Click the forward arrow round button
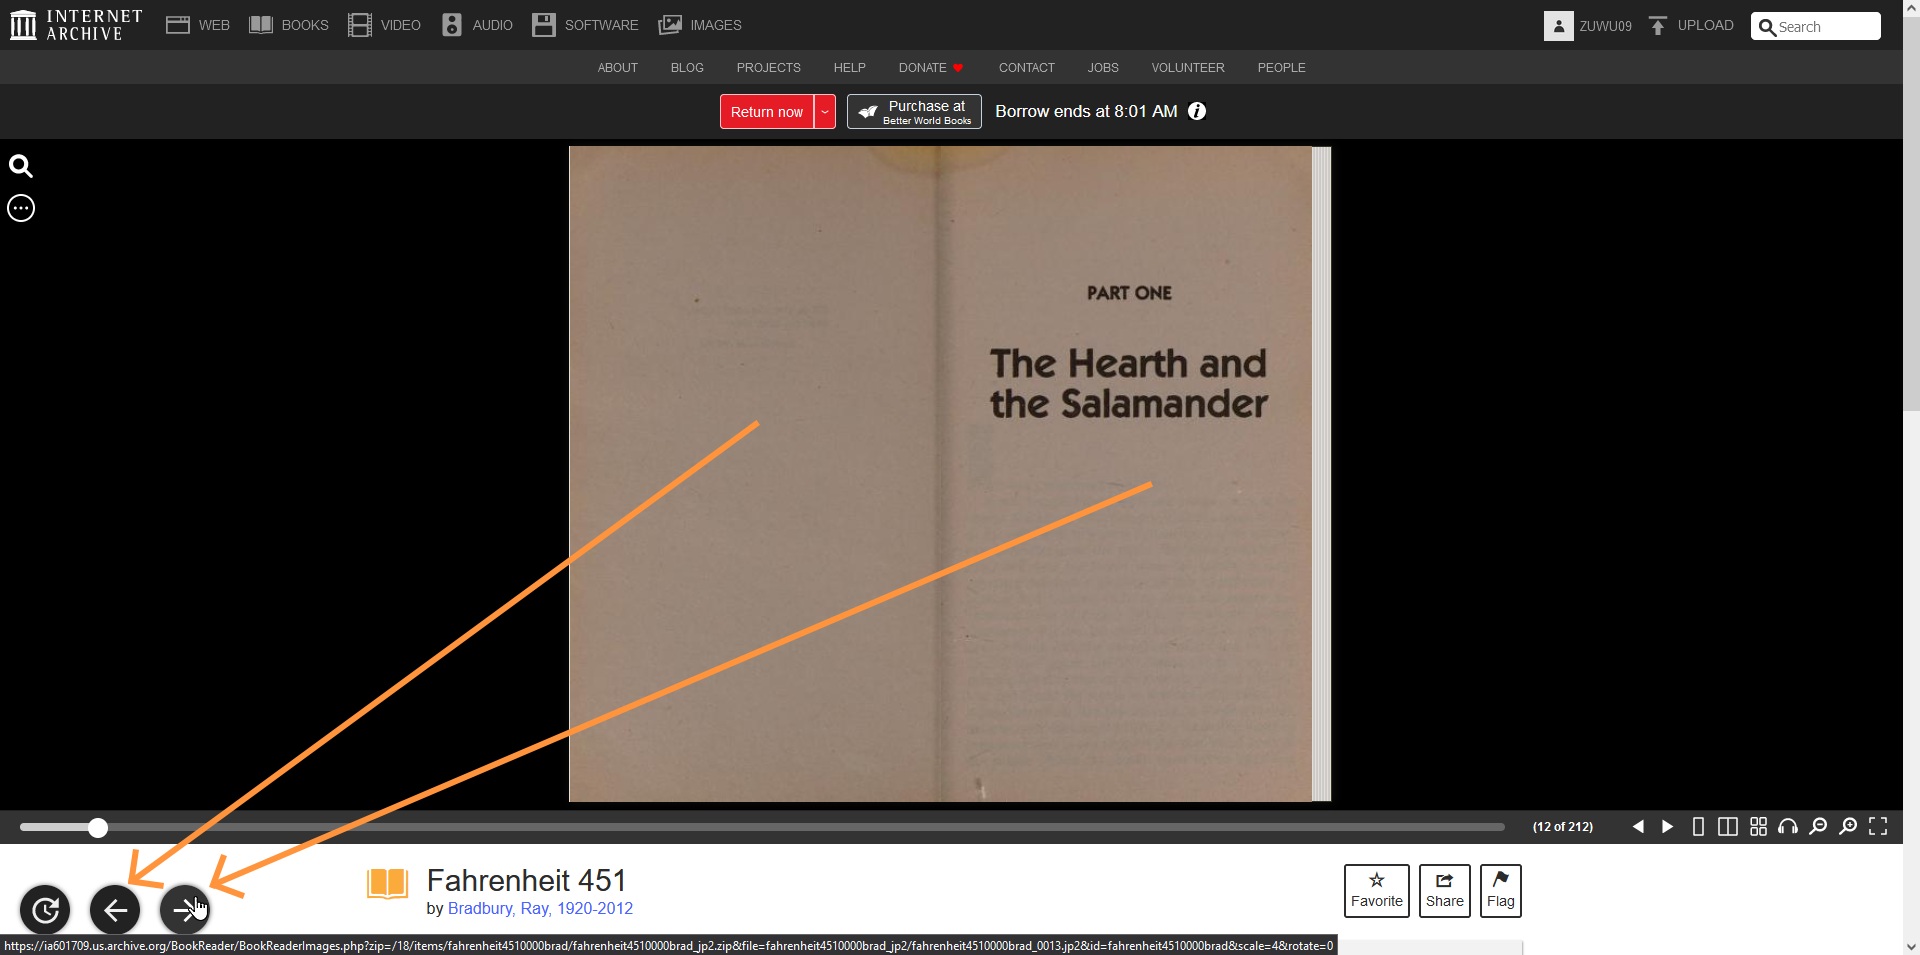Screen dimensions: 1920x955 (185, 910)
